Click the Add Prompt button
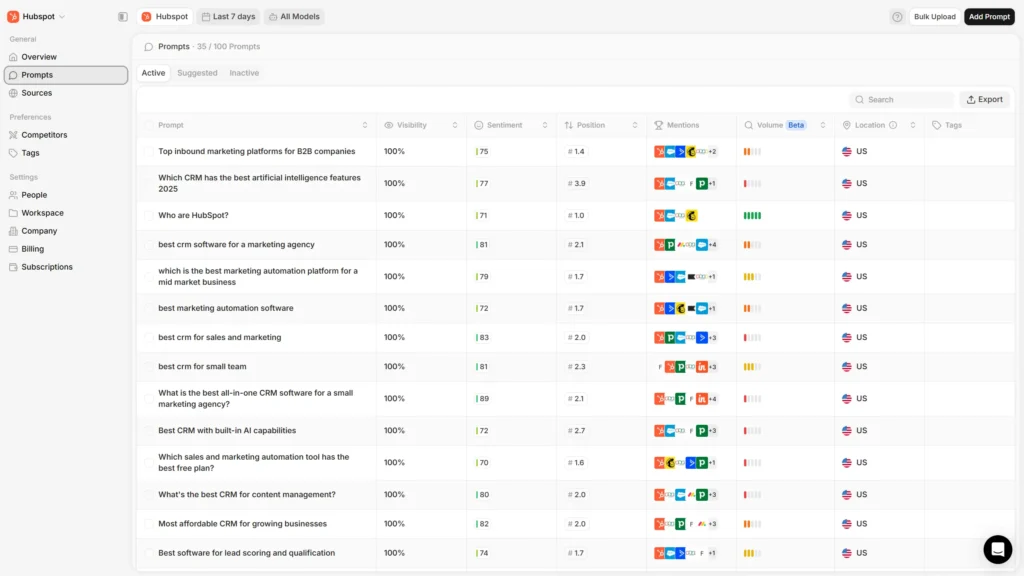Screen dimensions: 1024x576 989,16
